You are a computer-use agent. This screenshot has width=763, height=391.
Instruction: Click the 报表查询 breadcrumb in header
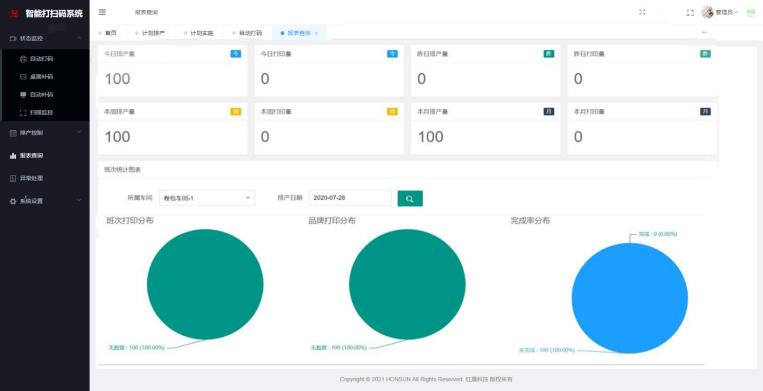(x=146, y=13)
